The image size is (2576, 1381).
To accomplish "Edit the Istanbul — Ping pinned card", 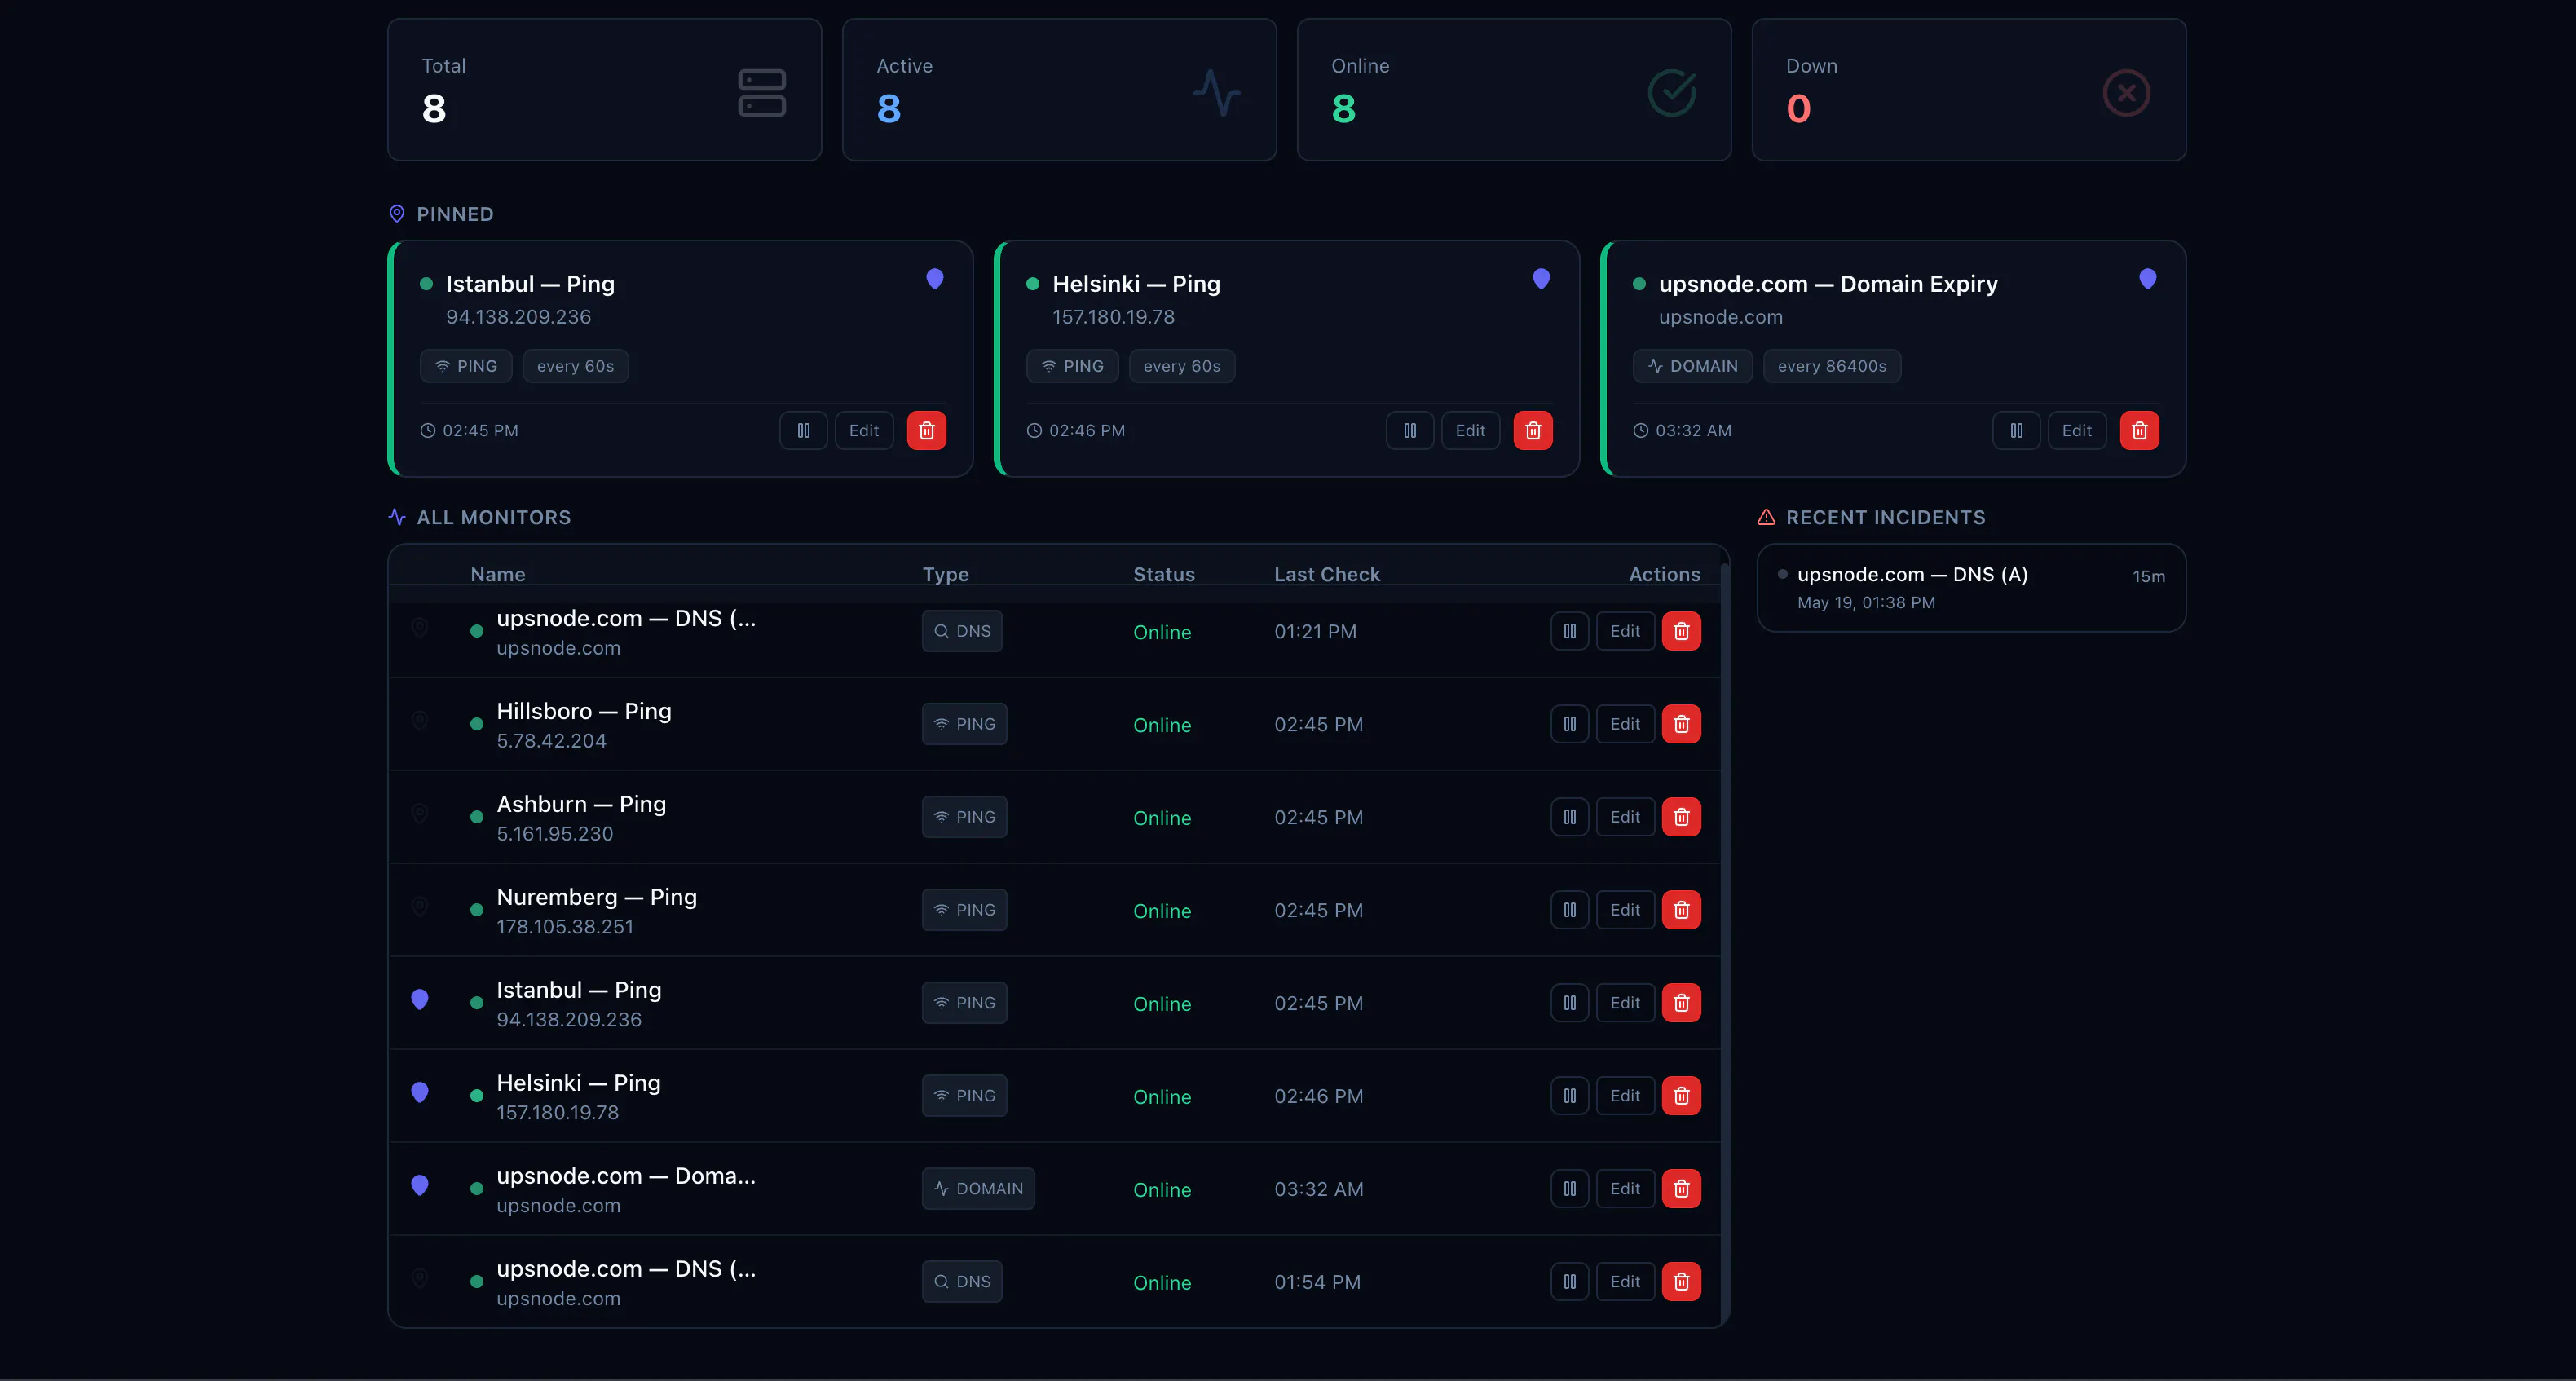I will 864,431.
